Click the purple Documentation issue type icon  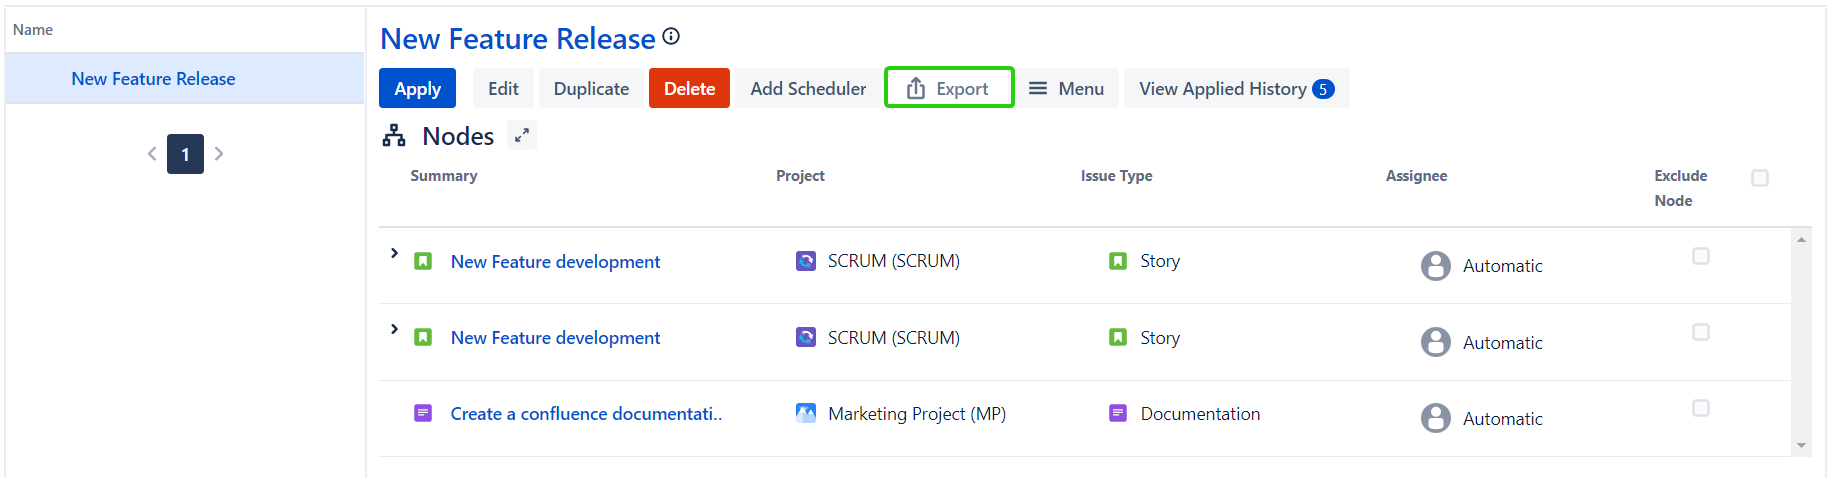[x=1118, y=413]
